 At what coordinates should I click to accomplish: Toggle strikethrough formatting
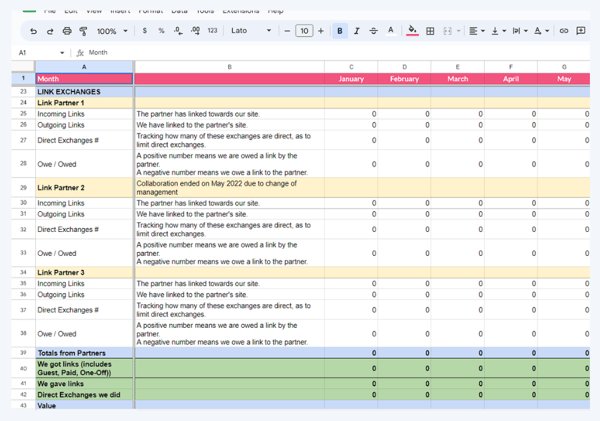pos(373,31)
